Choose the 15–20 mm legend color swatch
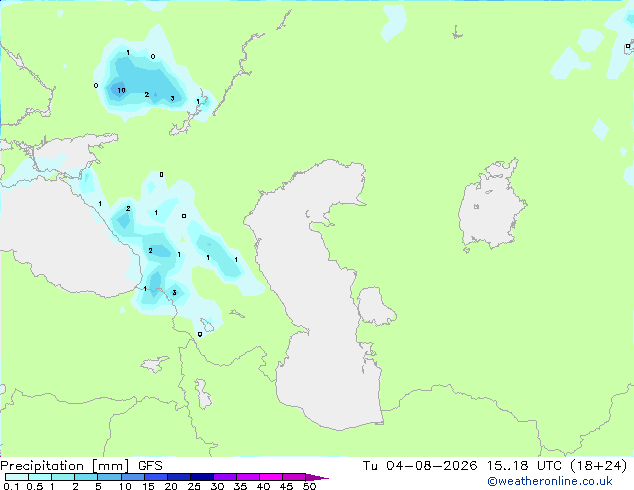634x490 pixels. tap(155, 477)
